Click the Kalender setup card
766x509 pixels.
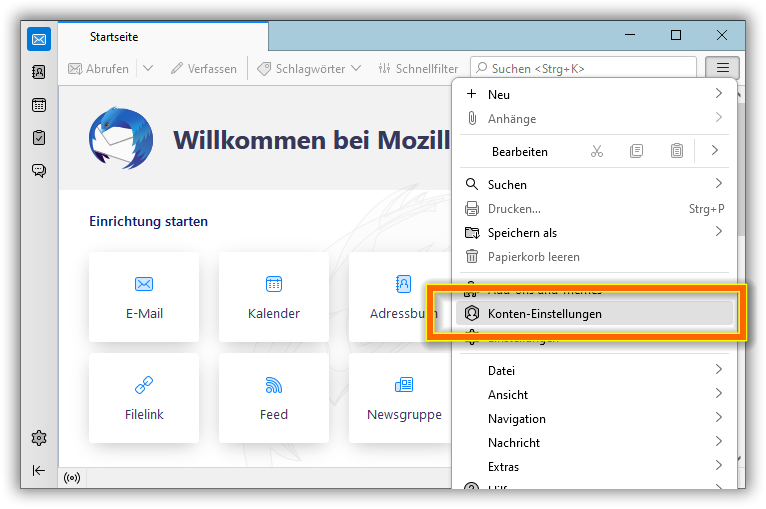tap(274, 297)
